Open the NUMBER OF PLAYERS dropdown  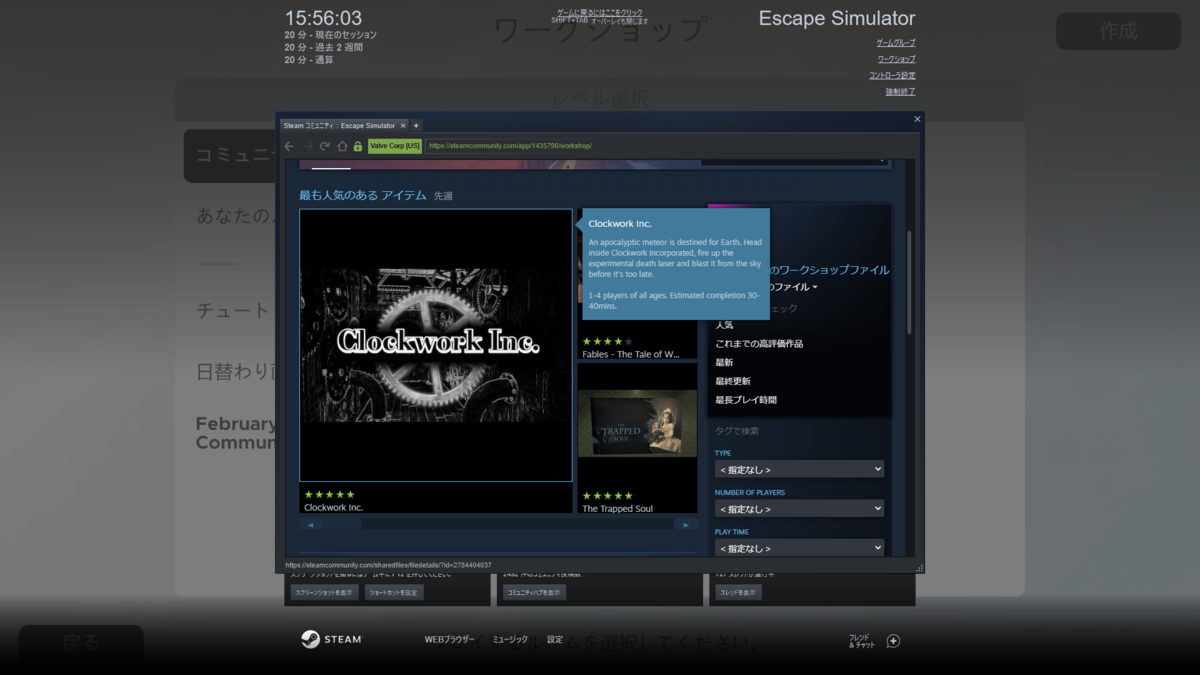pyautogui.click(x=799, y=509)
